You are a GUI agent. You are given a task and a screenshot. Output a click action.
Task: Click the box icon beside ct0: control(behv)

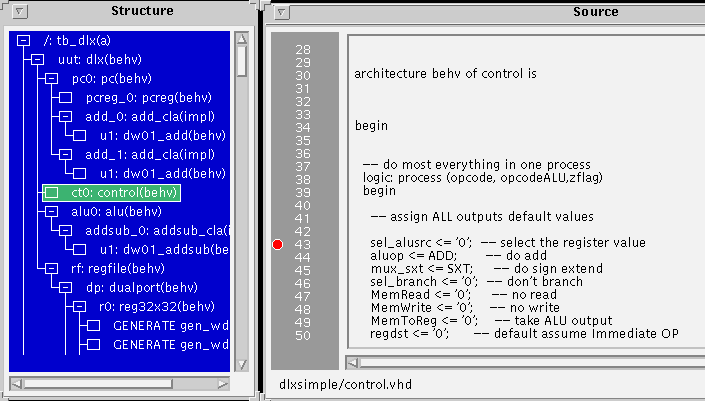(52, 192)
